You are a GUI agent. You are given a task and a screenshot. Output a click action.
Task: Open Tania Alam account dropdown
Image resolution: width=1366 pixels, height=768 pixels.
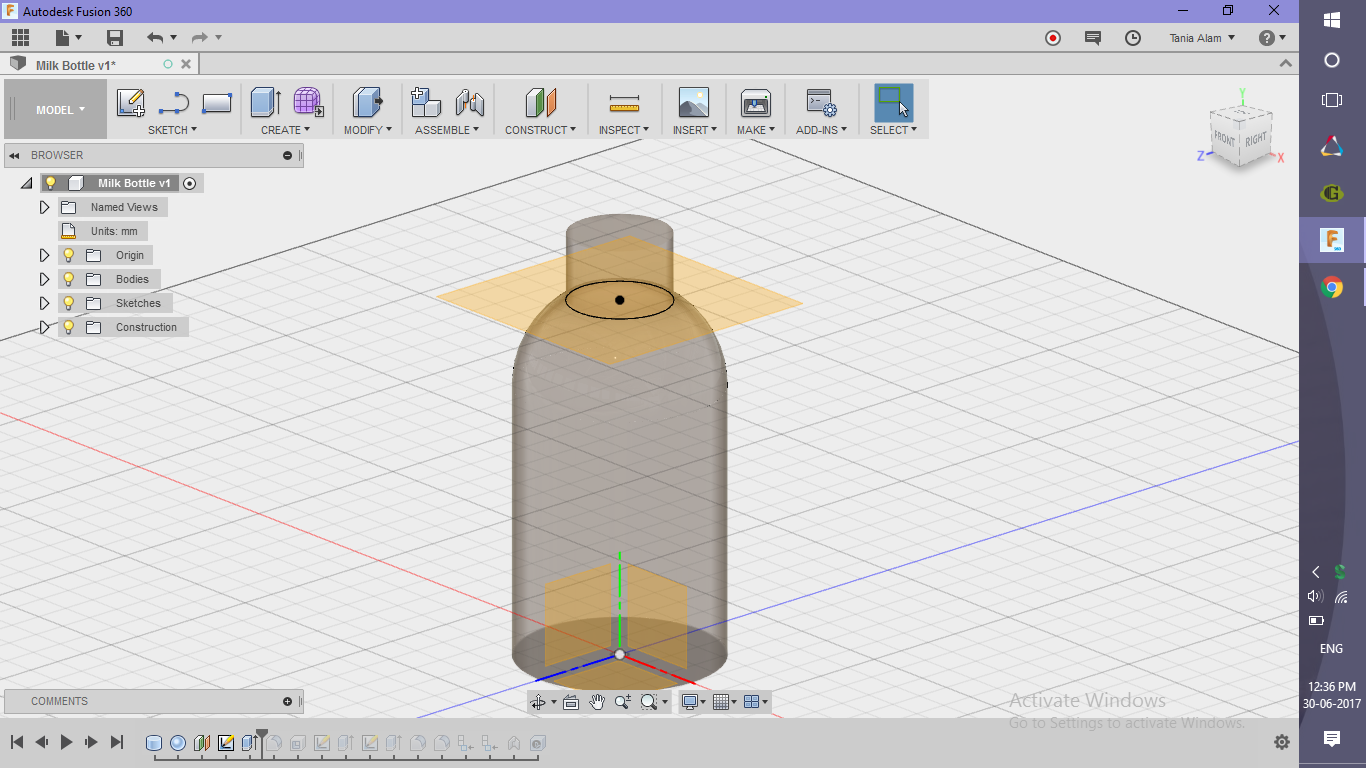(1202, 38)
